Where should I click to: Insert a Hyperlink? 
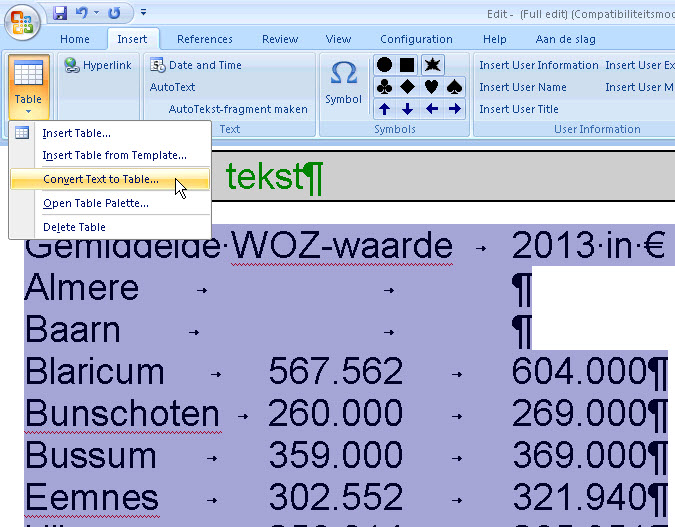point(98,65)
